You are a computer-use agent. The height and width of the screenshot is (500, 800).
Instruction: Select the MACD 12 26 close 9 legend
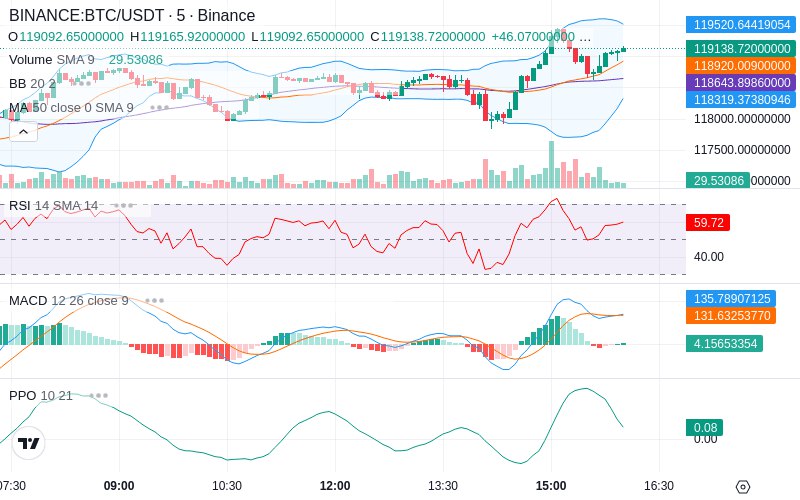68,300
